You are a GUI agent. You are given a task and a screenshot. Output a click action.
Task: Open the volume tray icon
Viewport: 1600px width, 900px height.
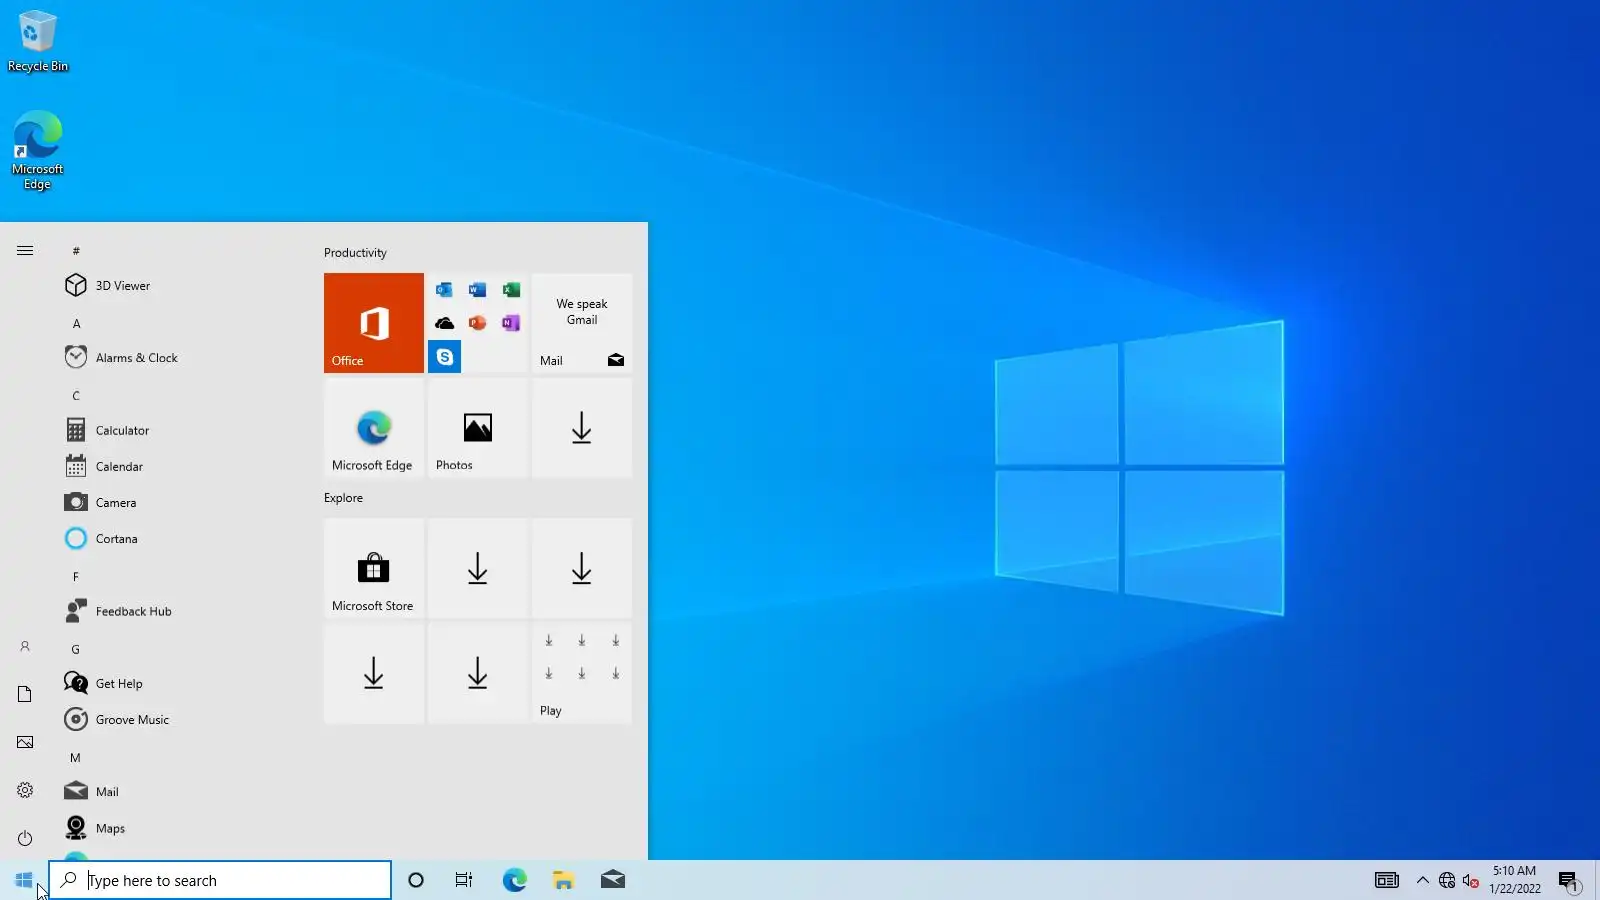pos(1470,880)
